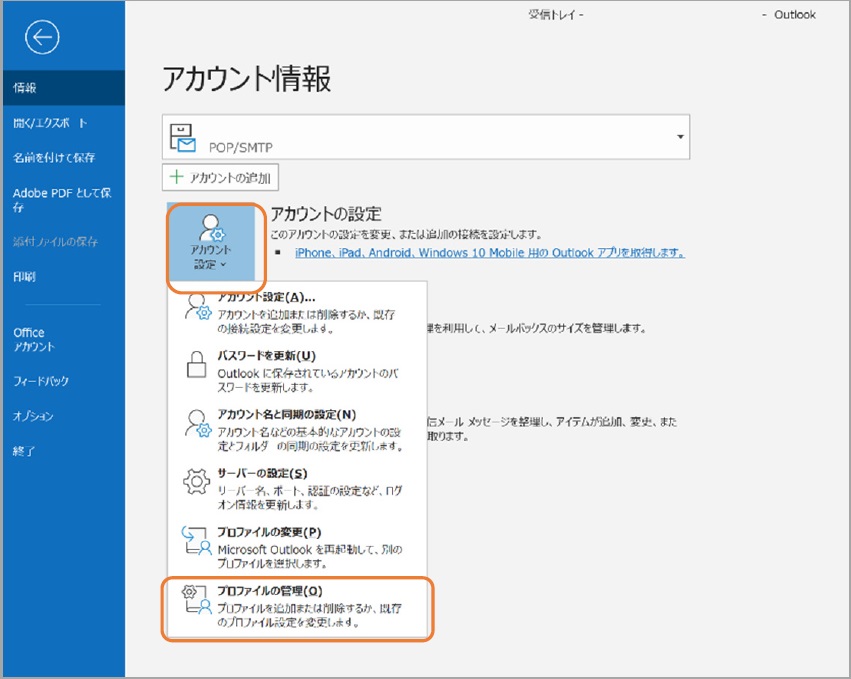Open Office アカウント in the sidebar
851x679 pixels.
(x=64, y=339)
